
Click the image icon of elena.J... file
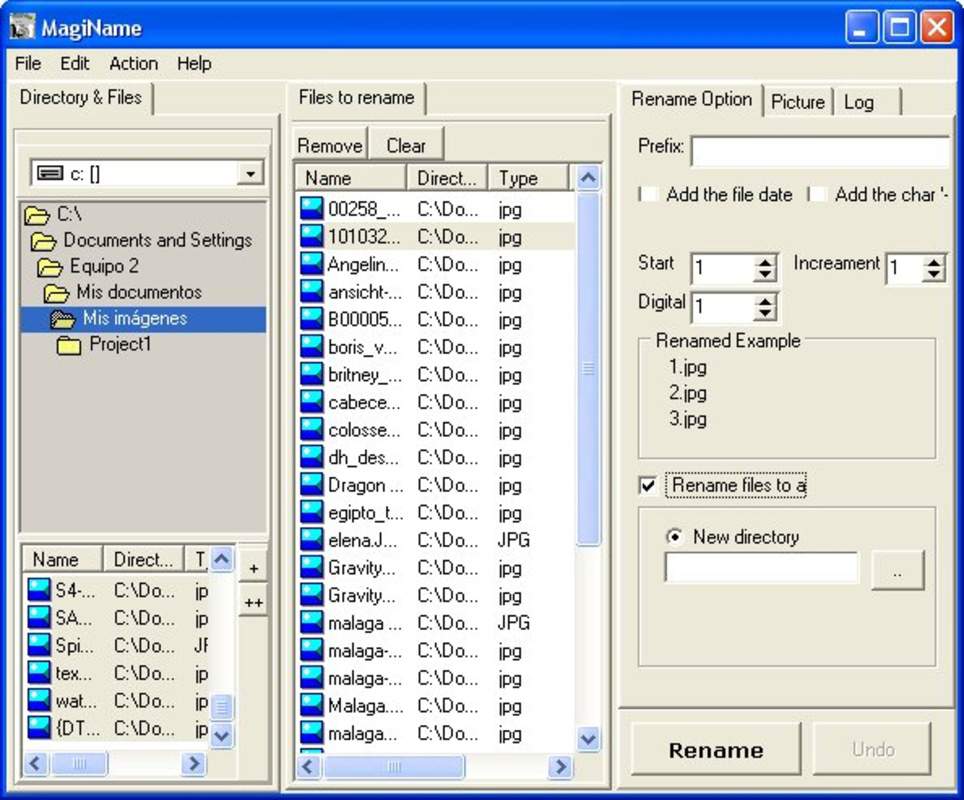pyautogui.click(x=312, y=540)
